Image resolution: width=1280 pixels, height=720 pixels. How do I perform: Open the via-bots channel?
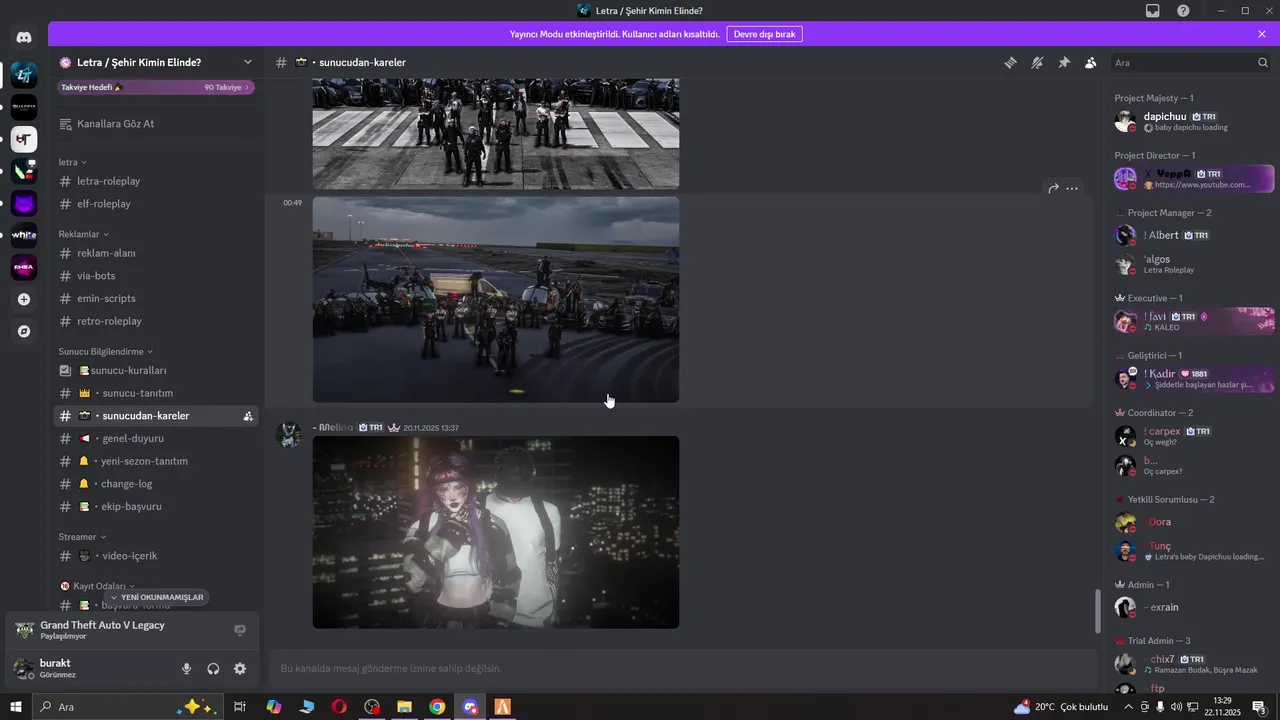156,276
